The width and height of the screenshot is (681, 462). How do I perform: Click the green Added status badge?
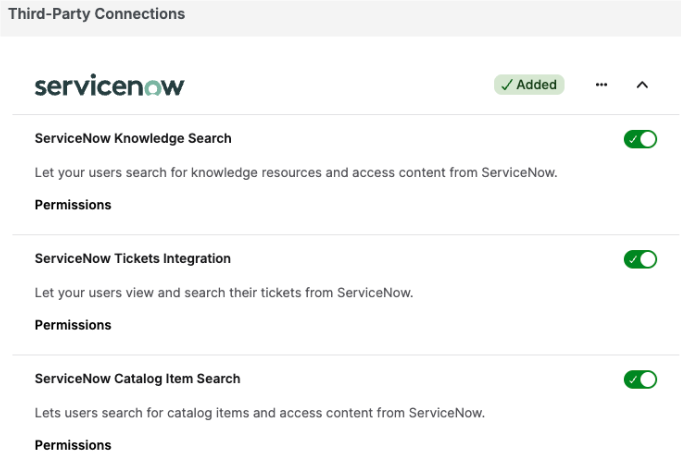529,85
